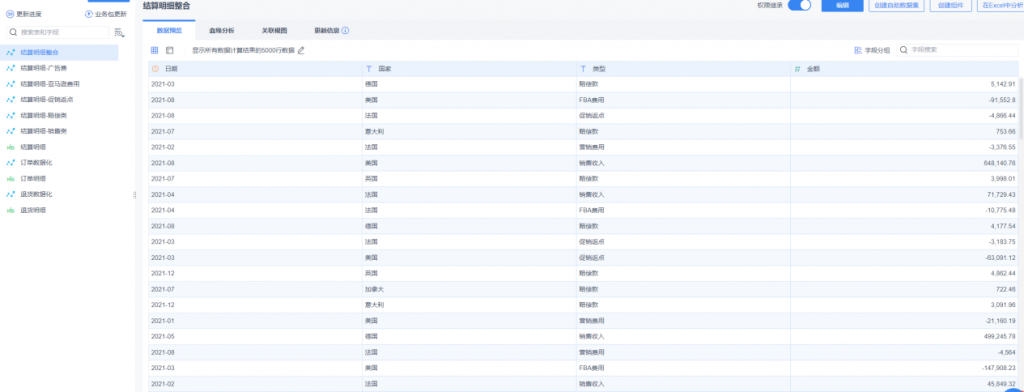
Task: Switch to grid table view icon
Action: click(x=155, y=50)
